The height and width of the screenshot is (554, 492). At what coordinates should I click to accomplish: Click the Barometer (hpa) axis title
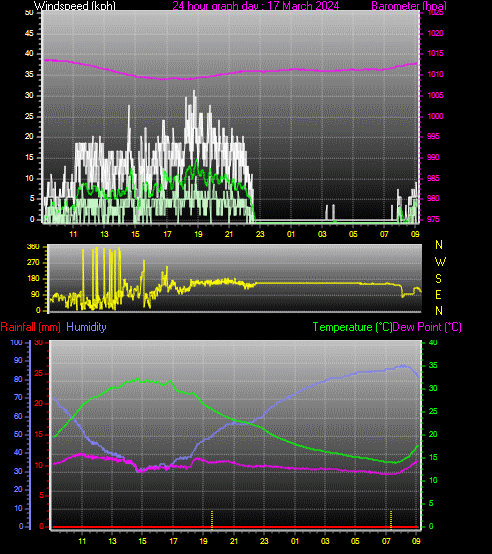(409, 6)
